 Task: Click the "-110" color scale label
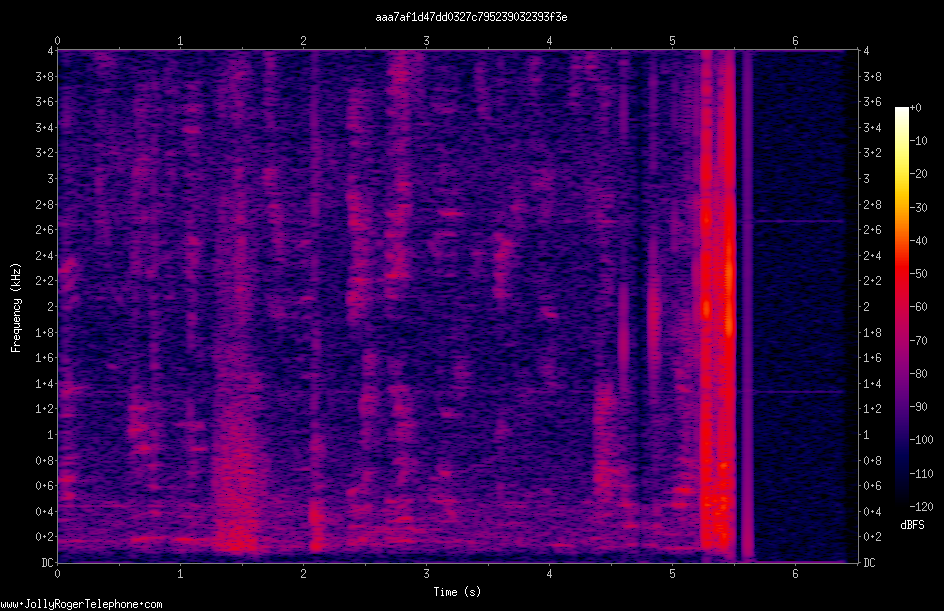click(x=921, y=474)
